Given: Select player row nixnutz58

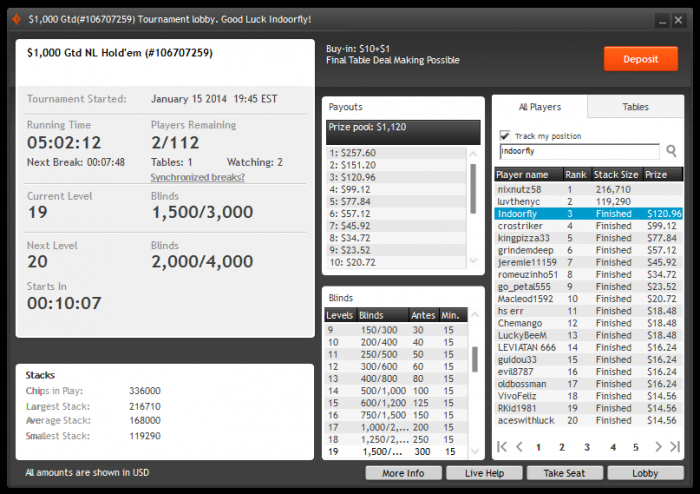Looking at the screenshot, I should pyautogui.click(x=588, y=190).
